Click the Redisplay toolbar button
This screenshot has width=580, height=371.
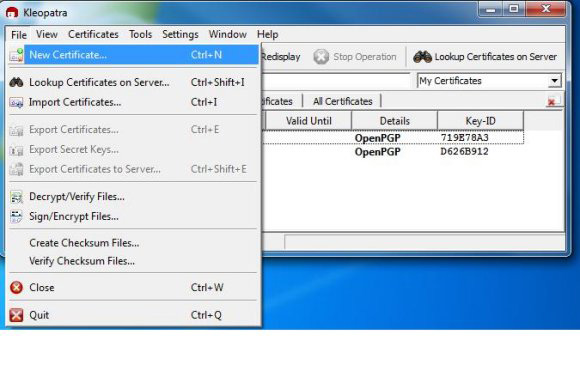click(x=281, y=57)
